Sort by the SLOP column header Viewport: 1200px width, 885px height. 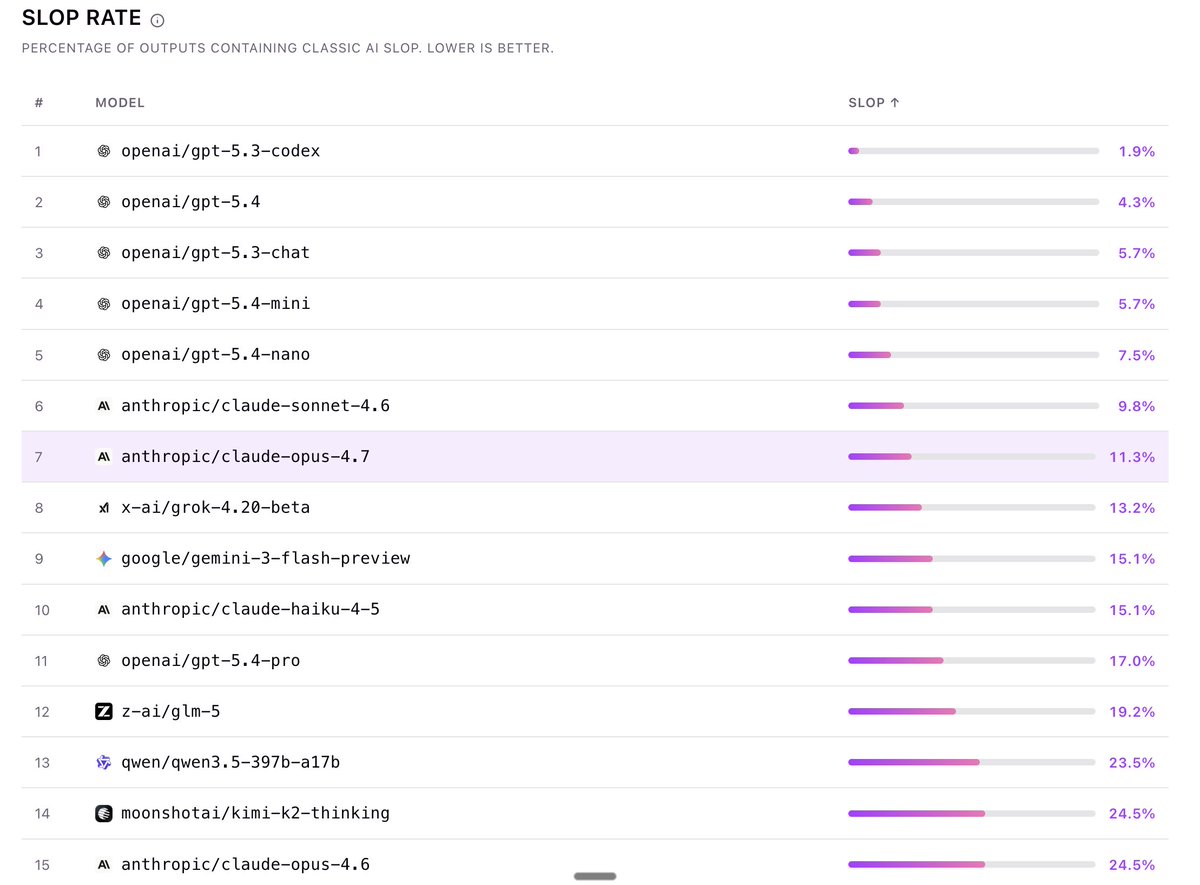click(x=874, y=102)
